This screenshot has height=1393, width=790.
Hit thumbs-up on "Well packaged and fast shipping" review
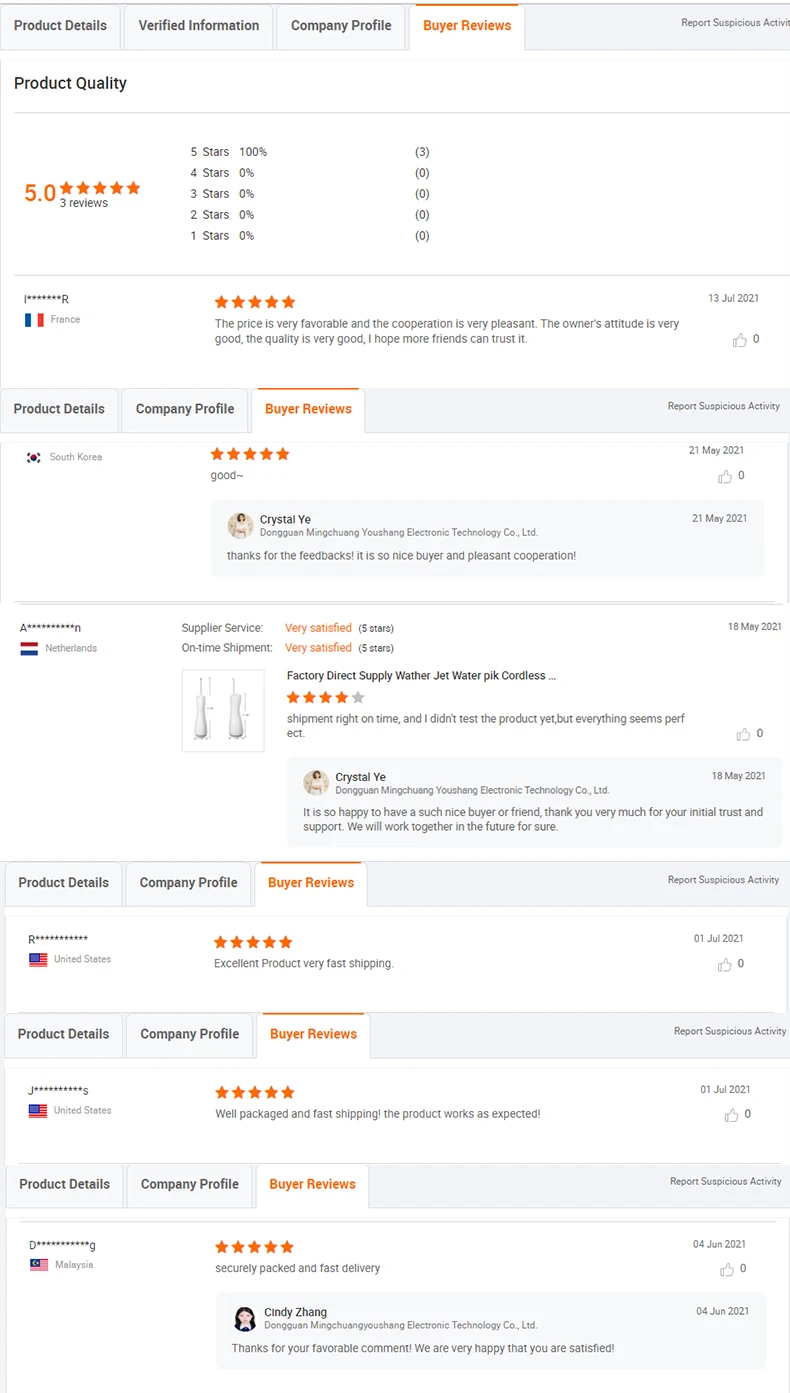point(732,1115)
